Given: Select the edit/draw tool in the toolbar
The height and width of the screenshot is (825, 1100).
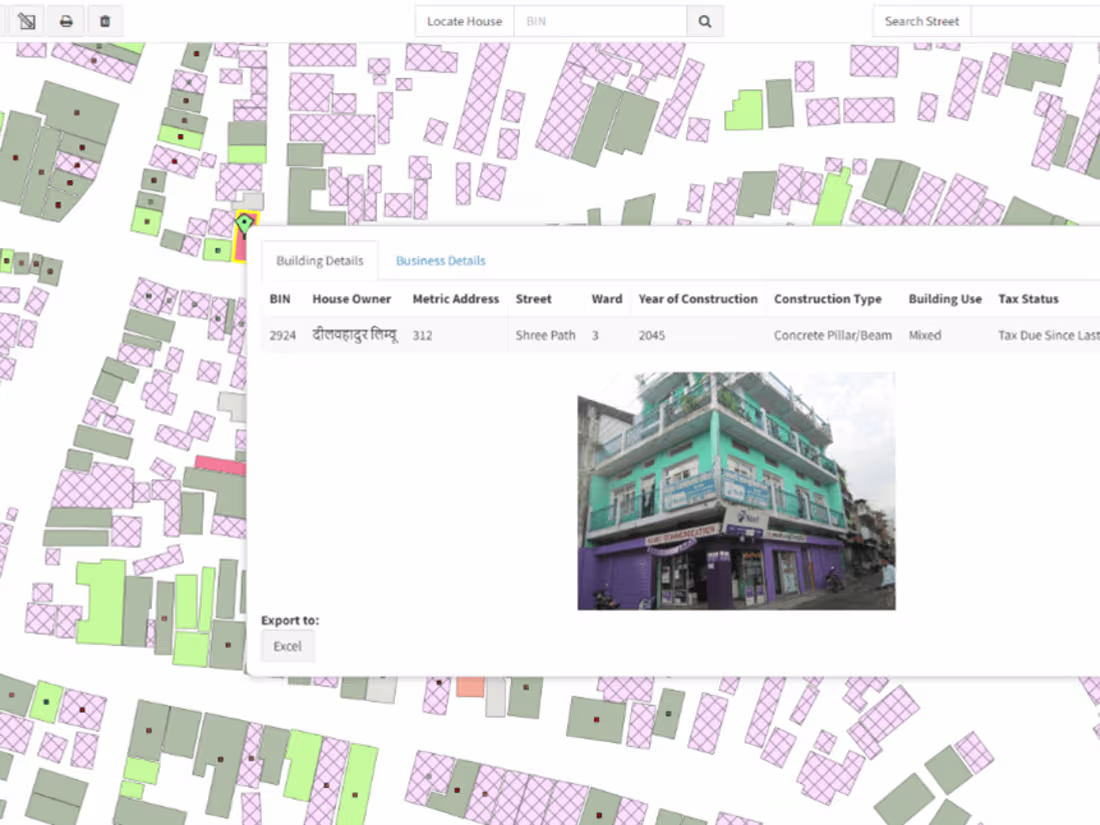Looking at the screenshot, I should (25, 20).
